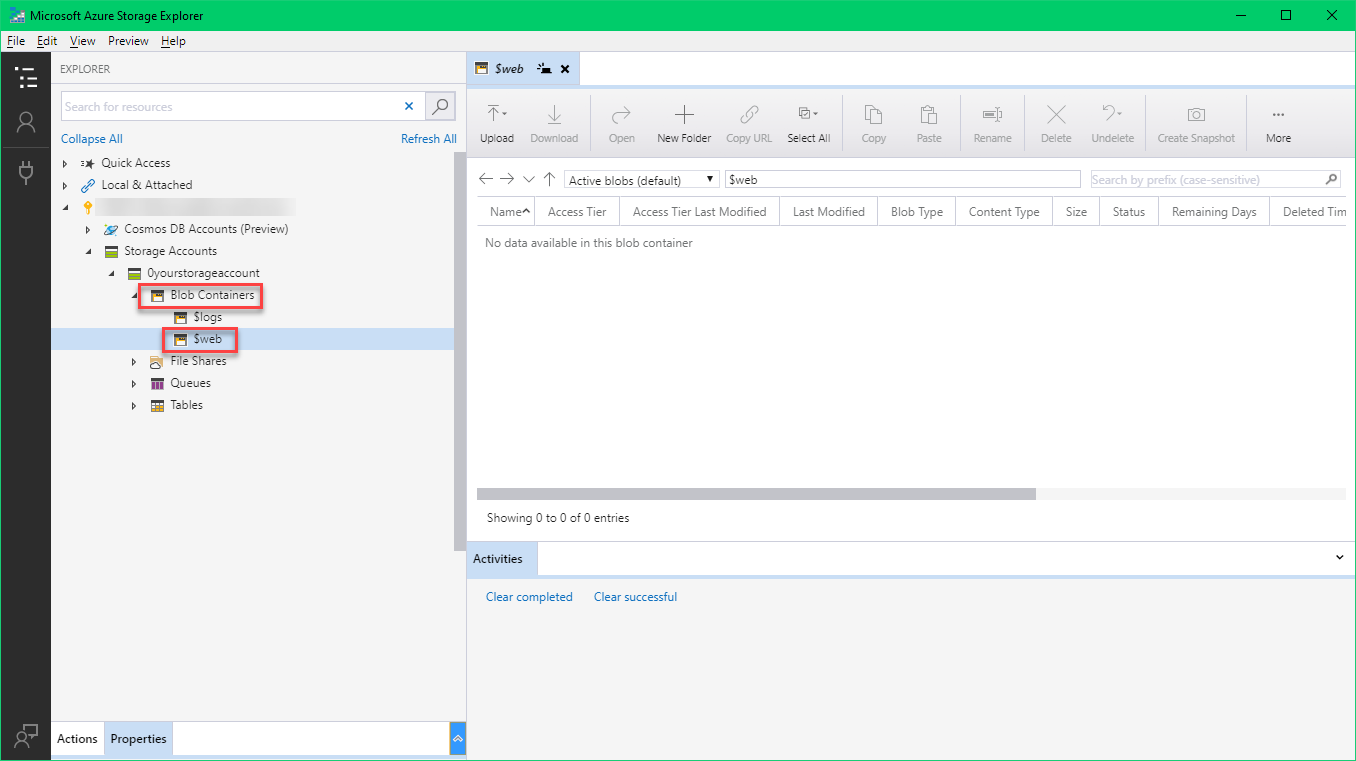Click the Copy URL toolbar button

pos(749,124)
